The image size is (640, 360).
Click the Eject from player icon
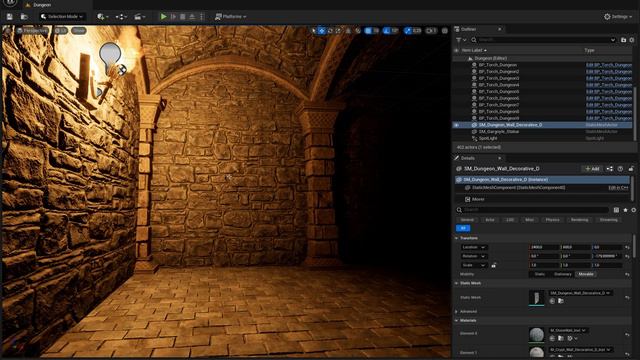pos(192,17)
